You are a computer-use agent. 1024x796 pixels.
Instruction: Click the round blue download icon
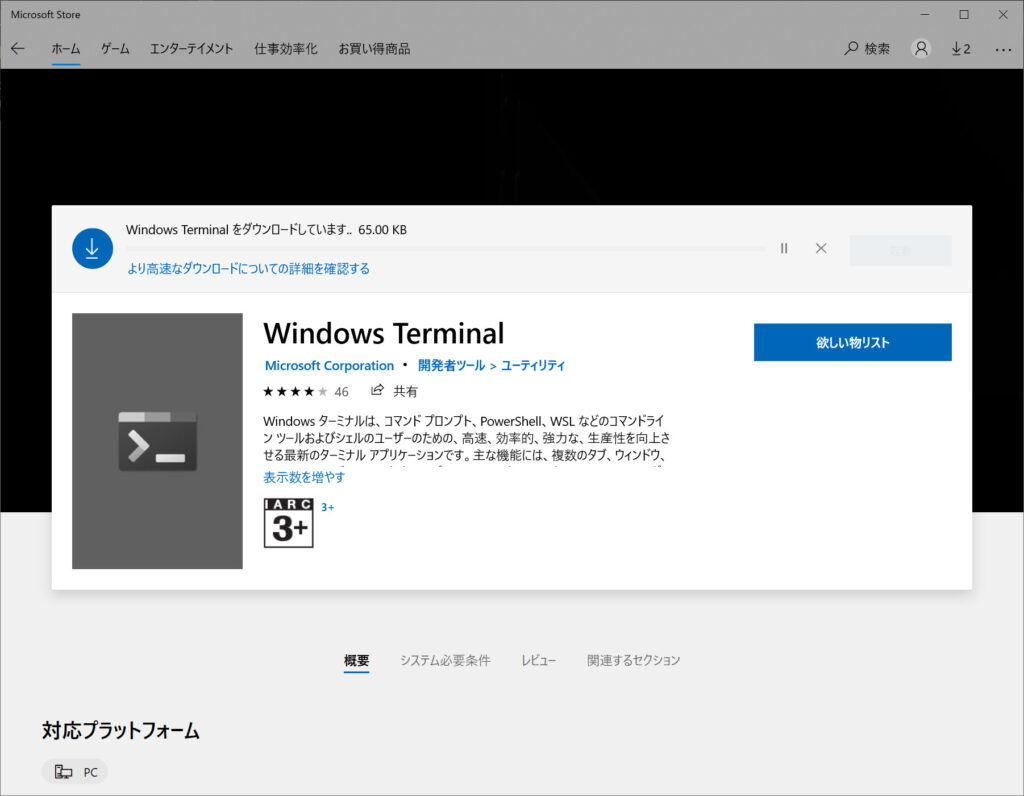pos(92,248)
